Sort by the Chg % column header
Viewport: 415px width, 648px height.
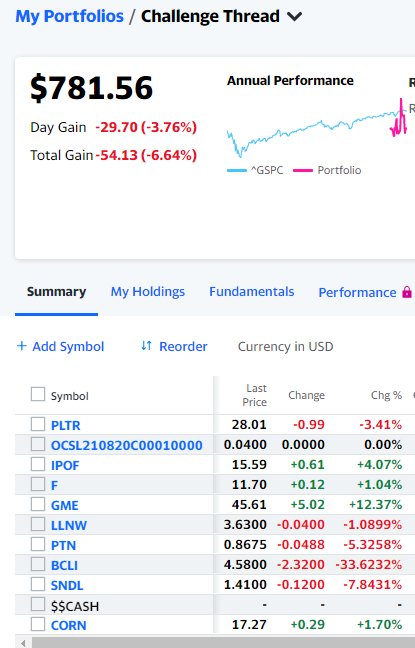coord(386,395)
